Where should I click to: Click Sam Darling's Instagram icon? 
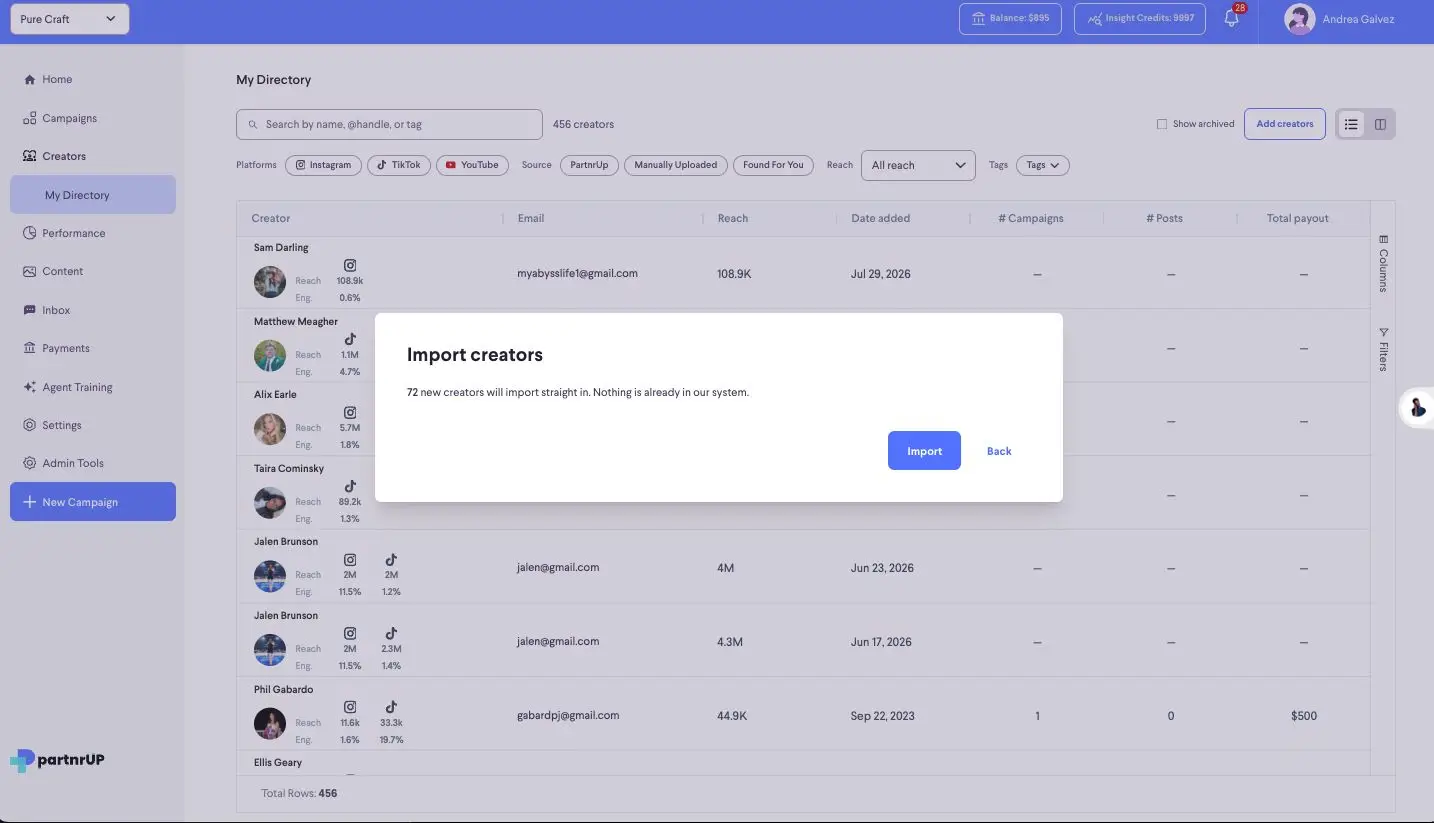350,265
